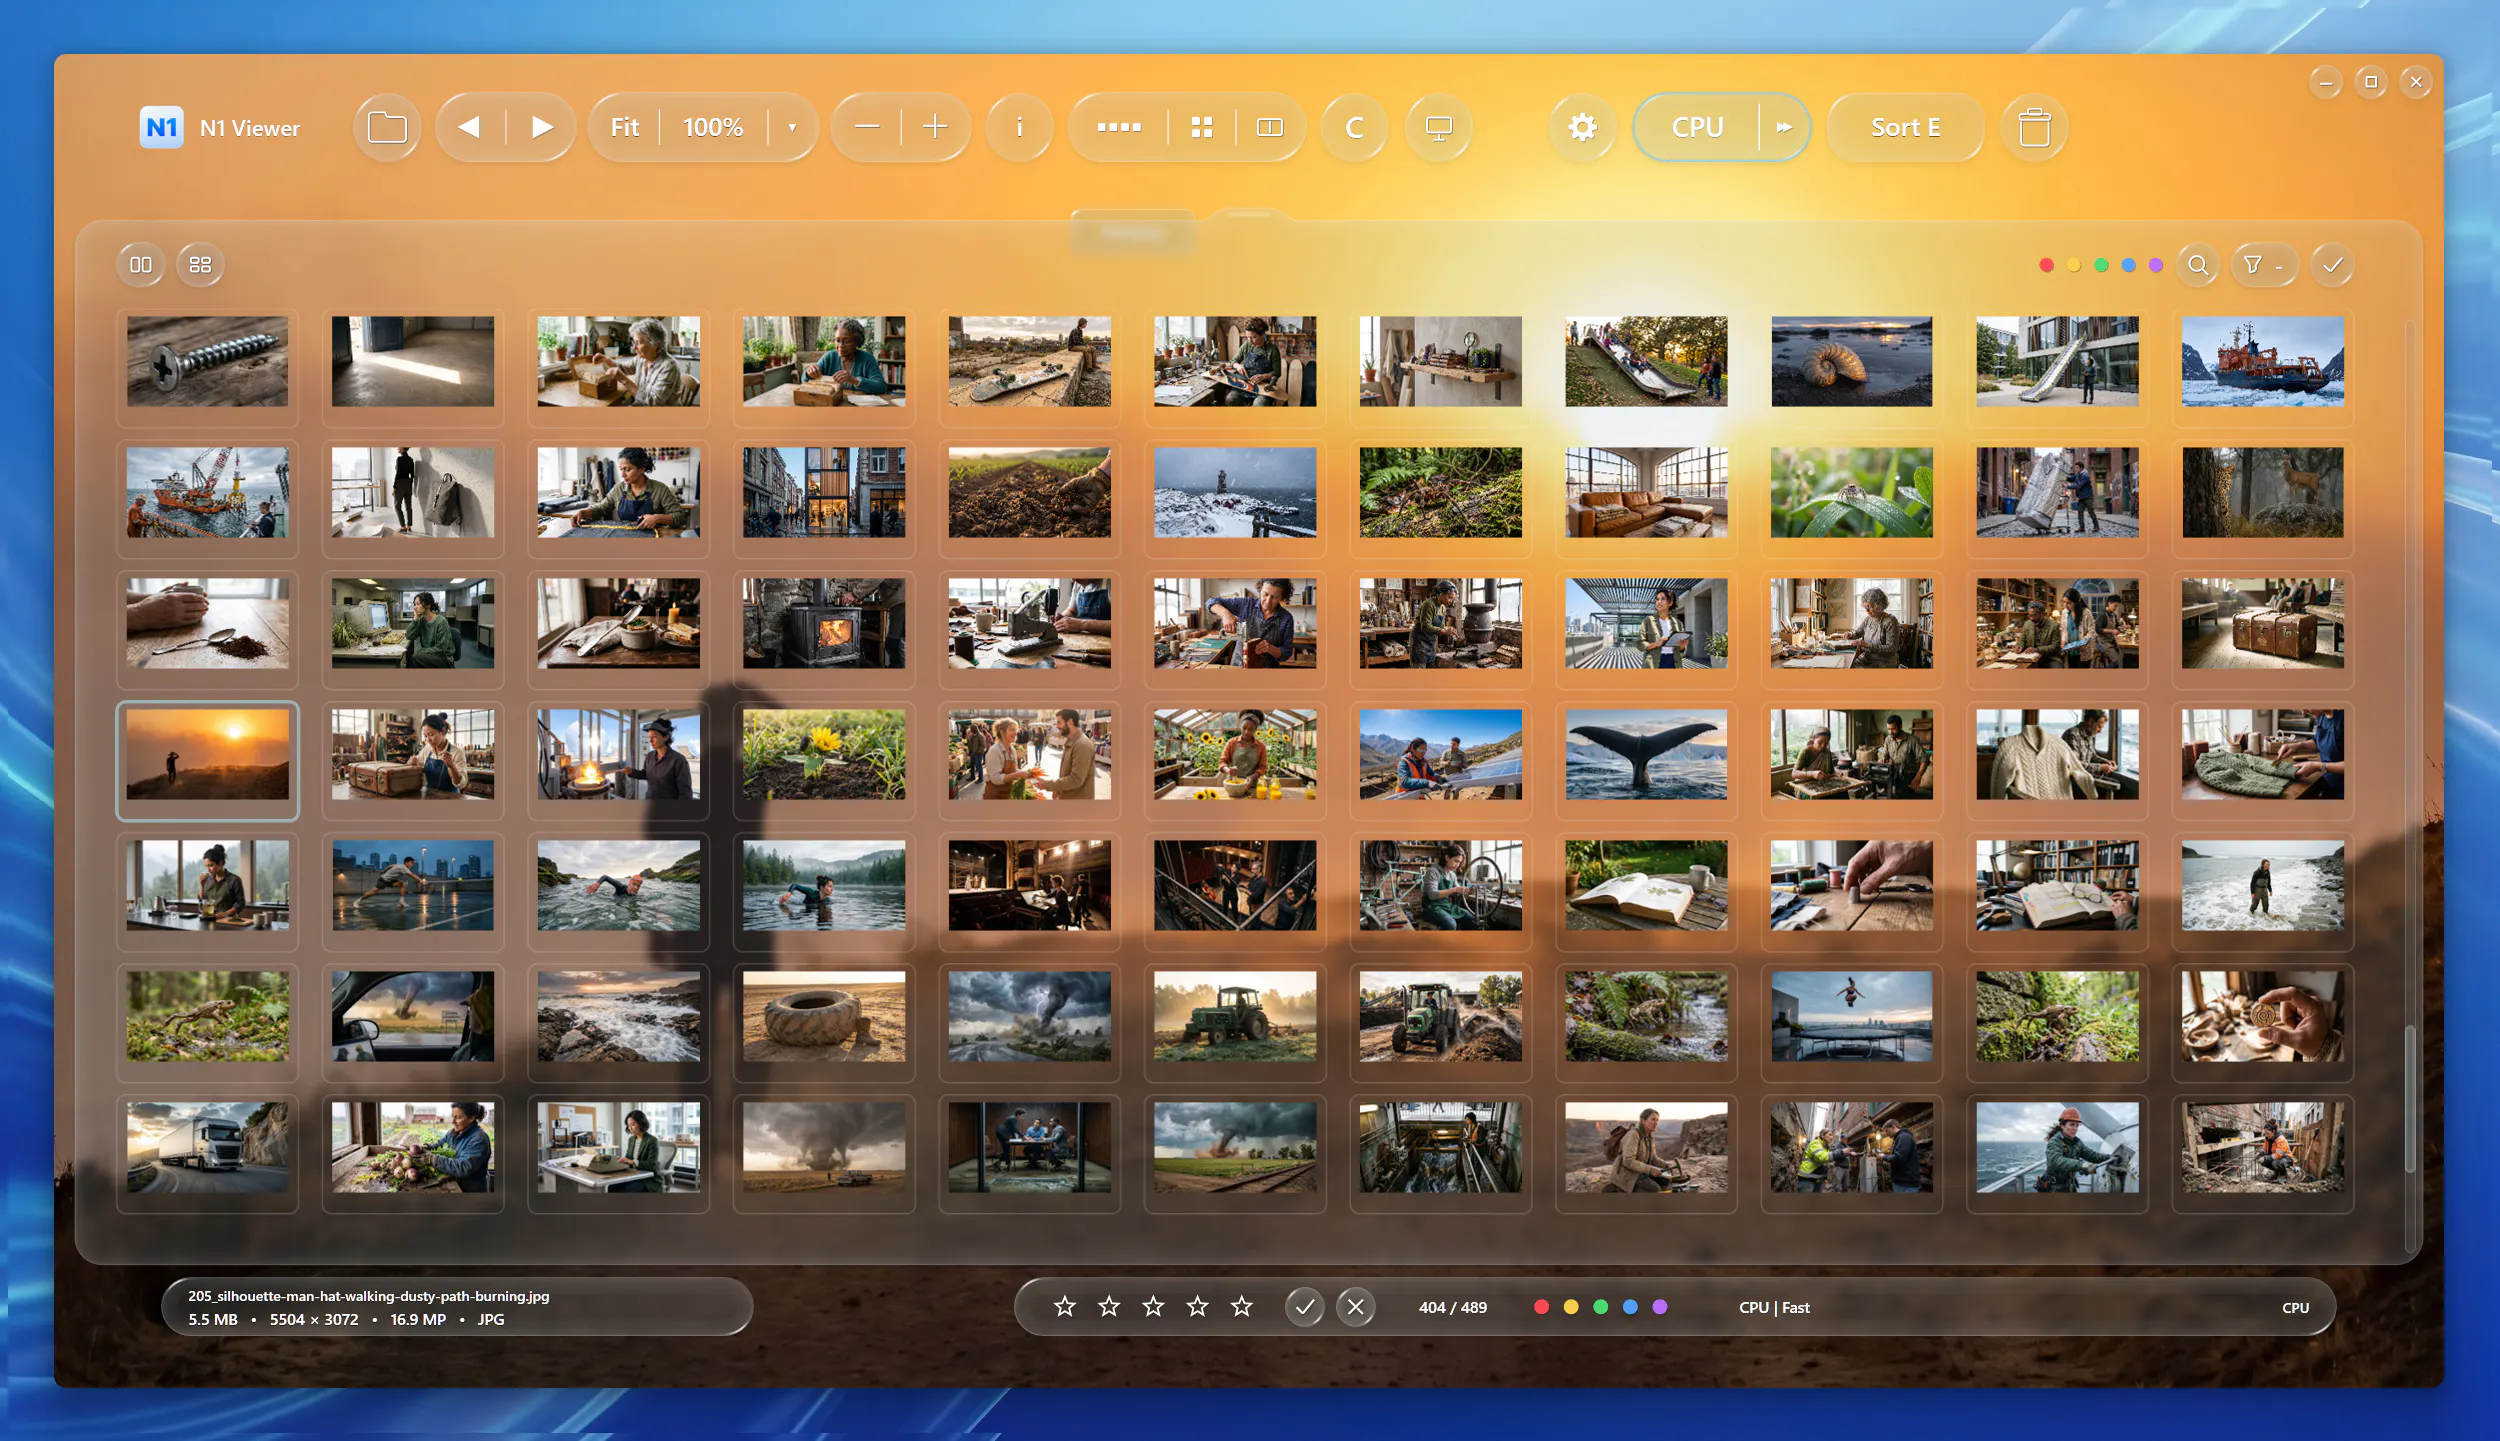Click the 404 / 489 image counter
The image size is (2500, 1441).
coord(1452,1307)
